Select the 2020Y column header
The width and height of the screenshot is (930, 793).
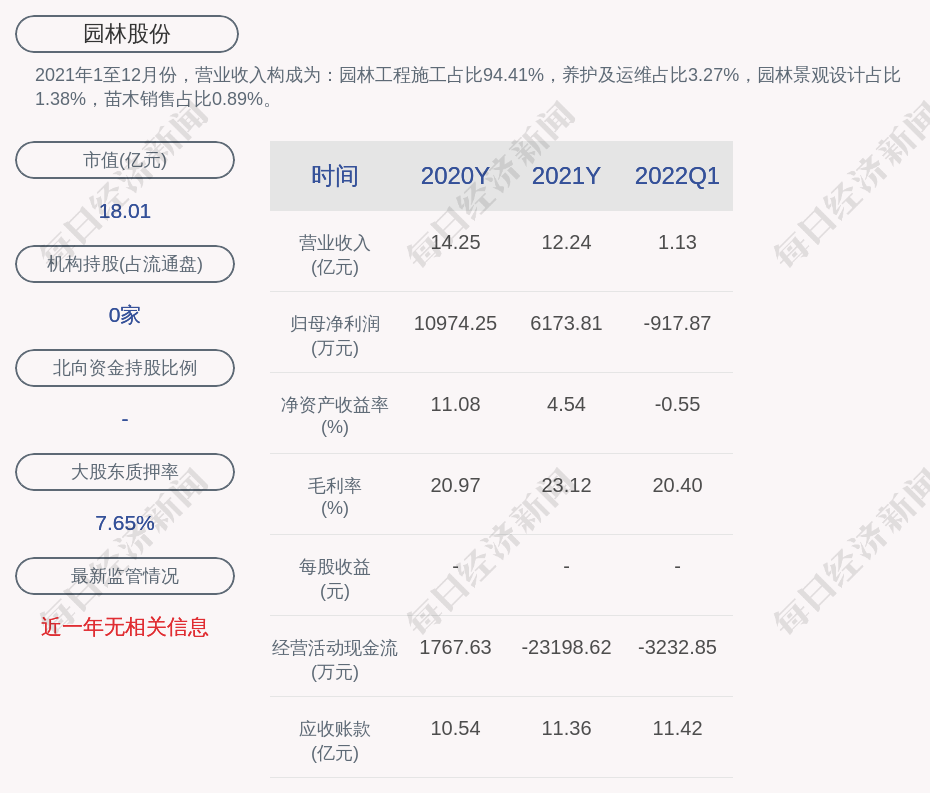[x=455, y=176]
